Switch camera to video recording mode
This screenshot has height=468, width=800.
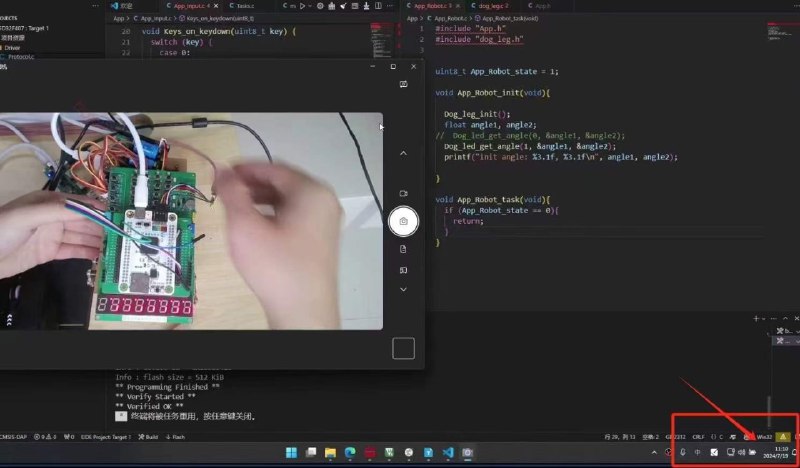coord(403,193)
